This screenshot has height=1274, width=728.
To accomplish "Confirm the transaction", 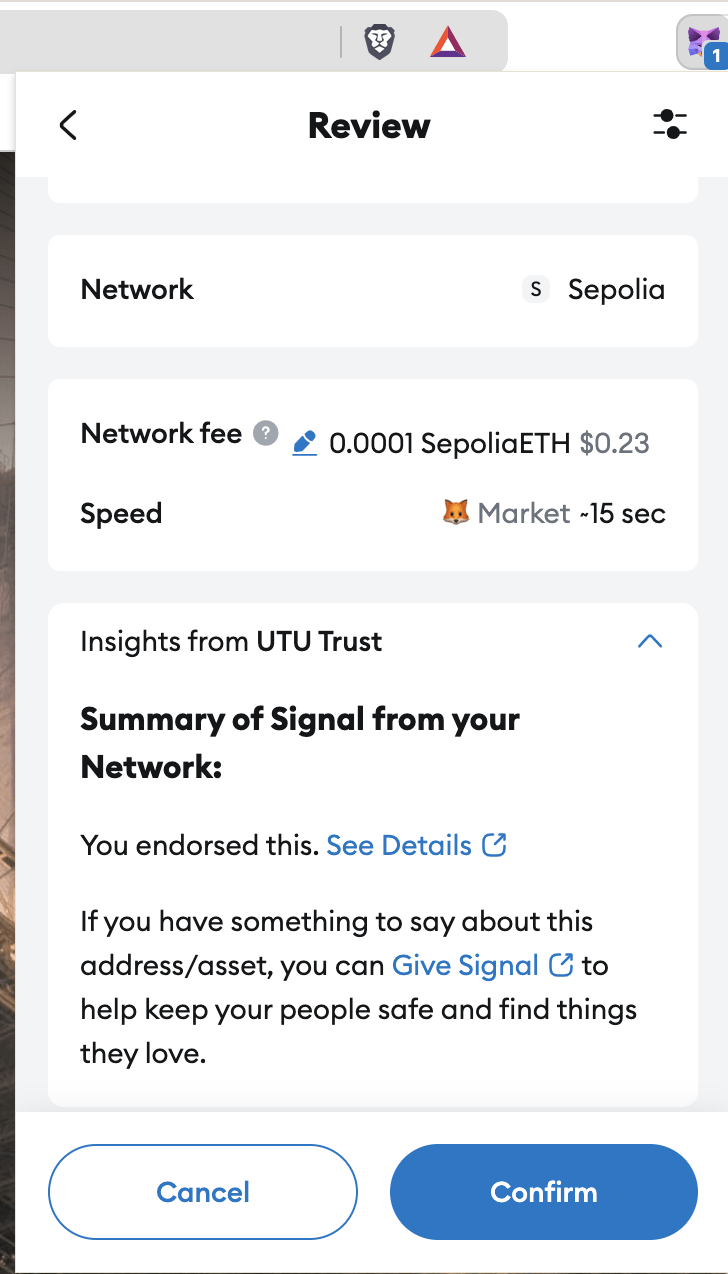I will tap(543, 1192).
